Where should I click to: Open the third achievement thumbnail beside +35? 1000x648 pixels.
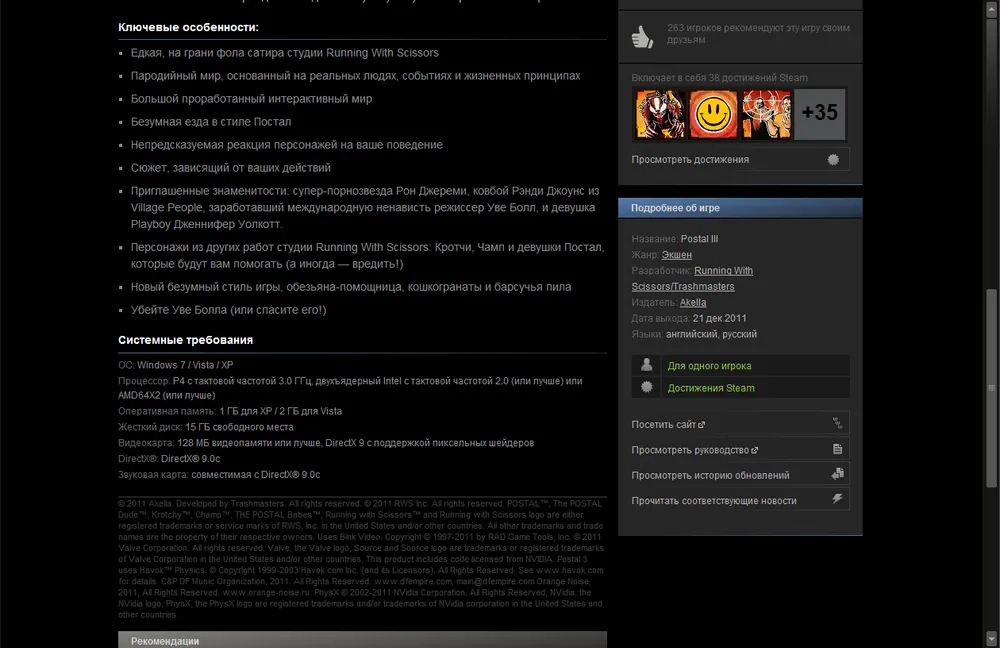tap(767, 114)
